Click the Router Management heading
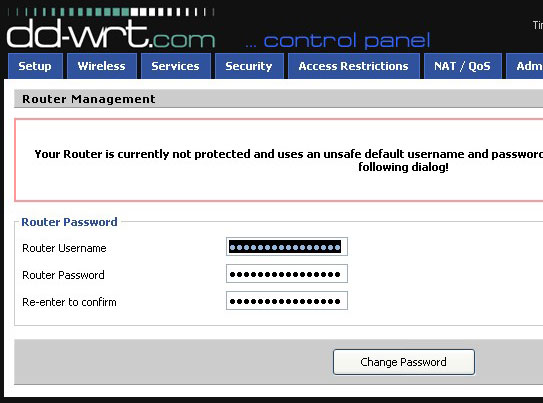This screenshot has width=543, height=403. [89, 99]
